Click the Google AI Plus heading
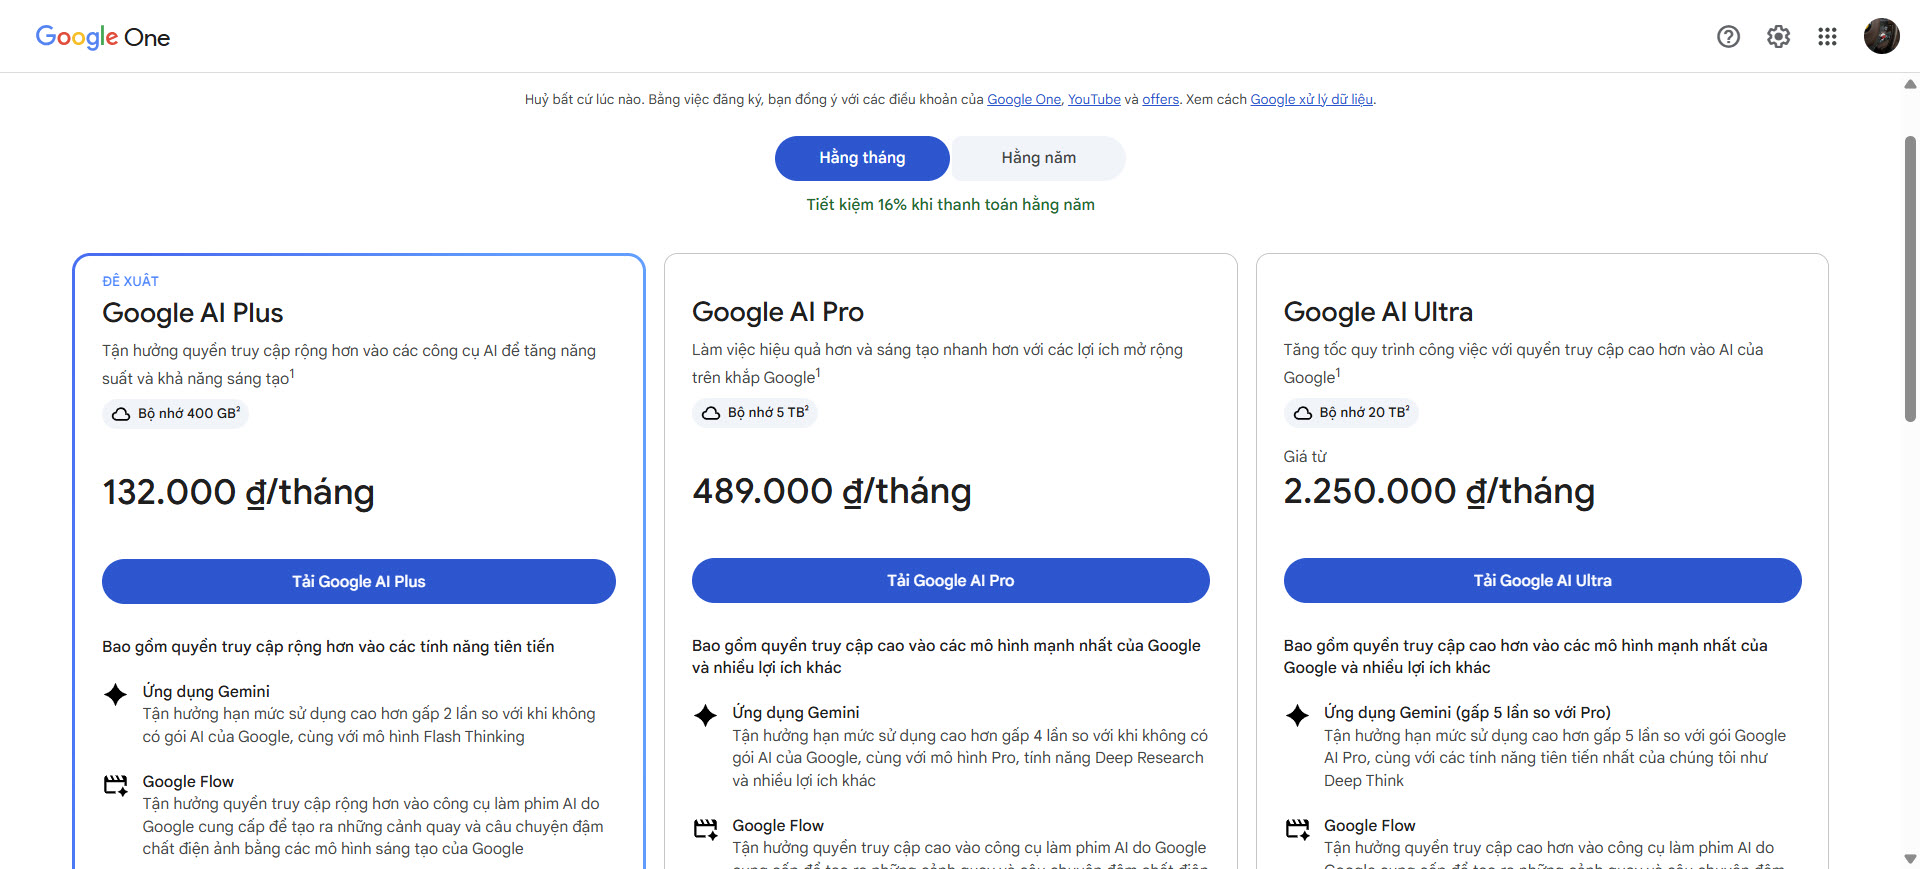 coord(193,313)
